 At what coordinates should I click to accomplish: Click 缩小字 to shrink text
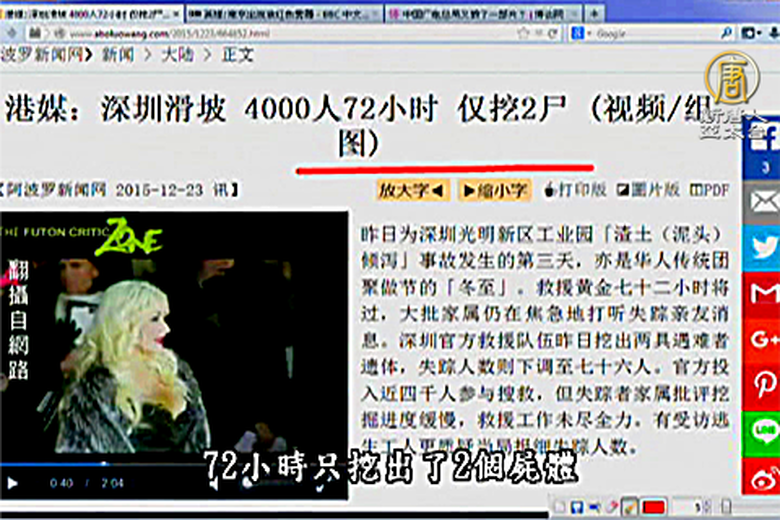[x=494, y=190]
